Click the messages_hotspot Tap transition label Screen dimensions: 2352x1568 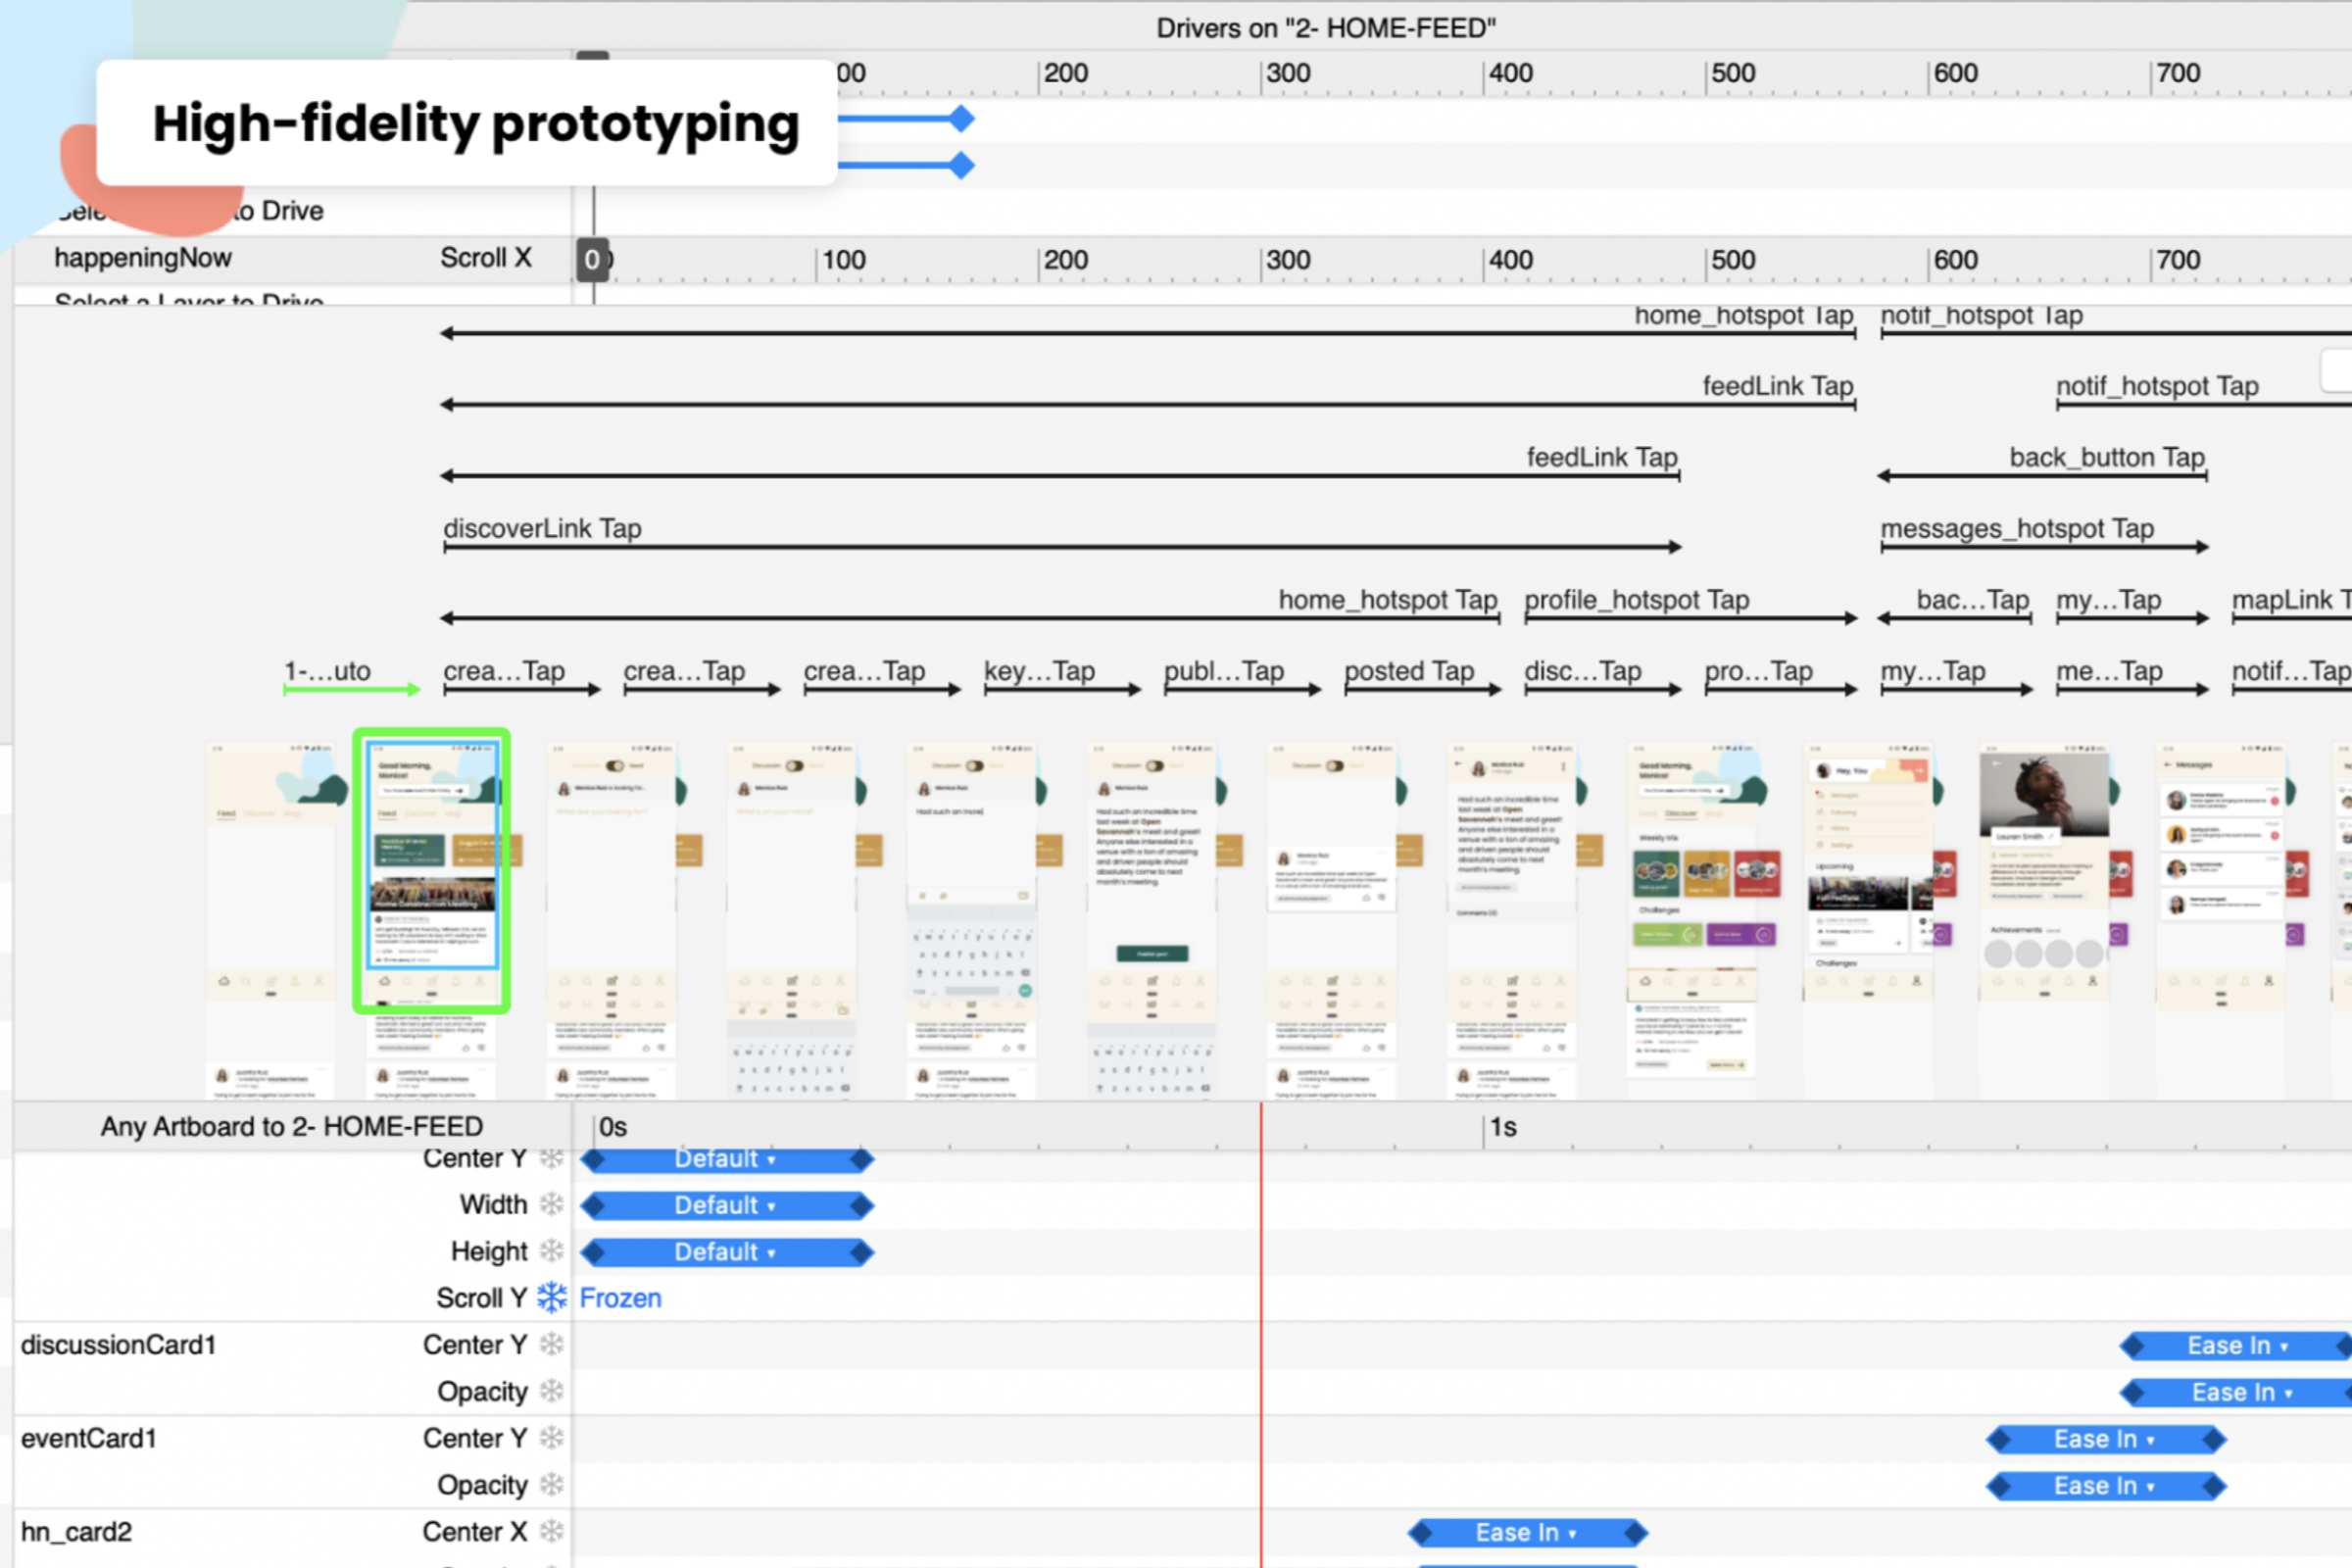tap(2016, 528)
